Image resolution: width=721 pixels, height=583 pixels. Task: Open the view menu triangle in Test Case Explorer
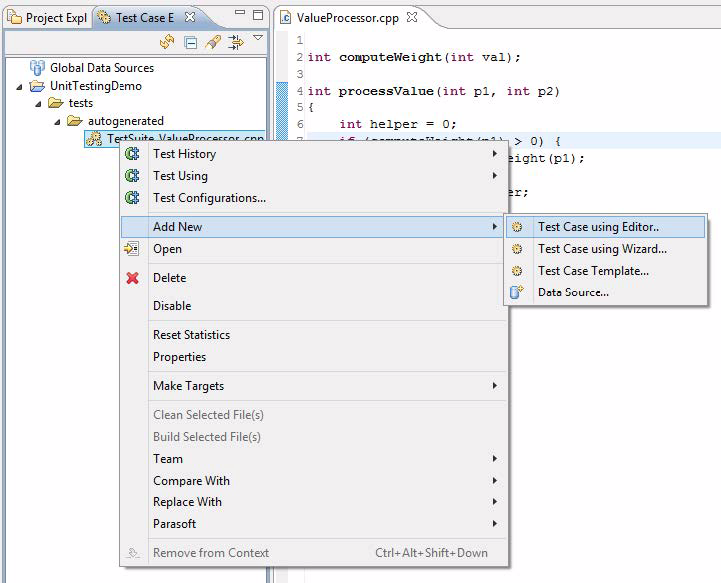pyautogui.click(x=258, y=38)
